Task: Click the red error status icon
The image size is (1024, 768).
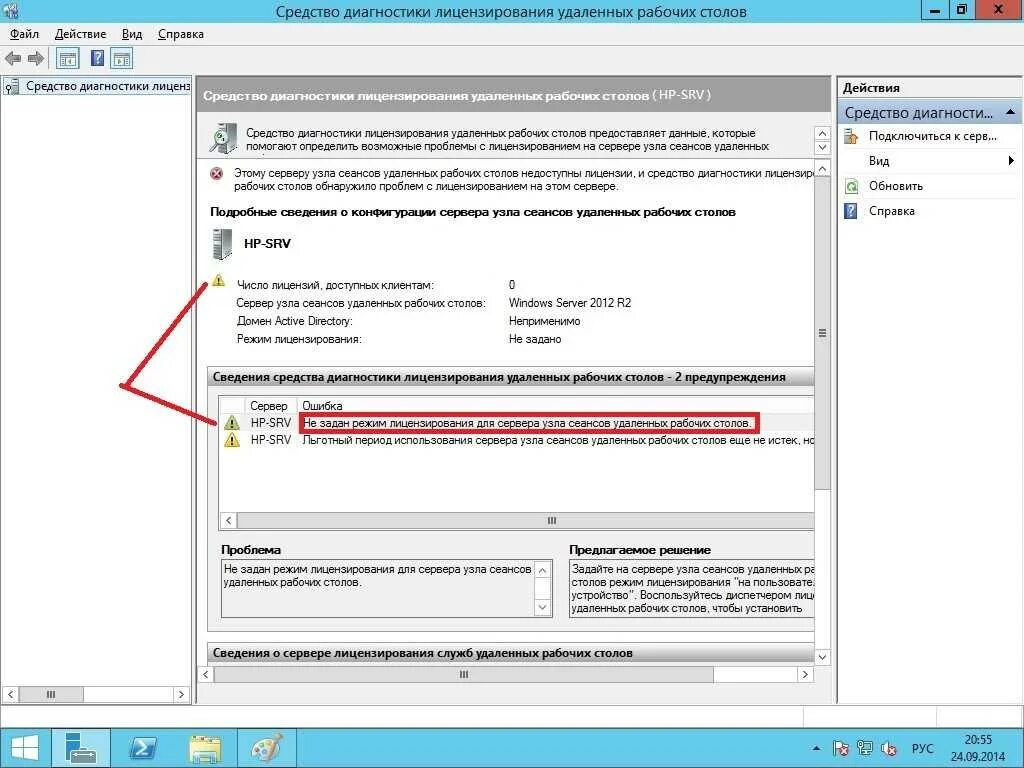Action: pos(216,174)
